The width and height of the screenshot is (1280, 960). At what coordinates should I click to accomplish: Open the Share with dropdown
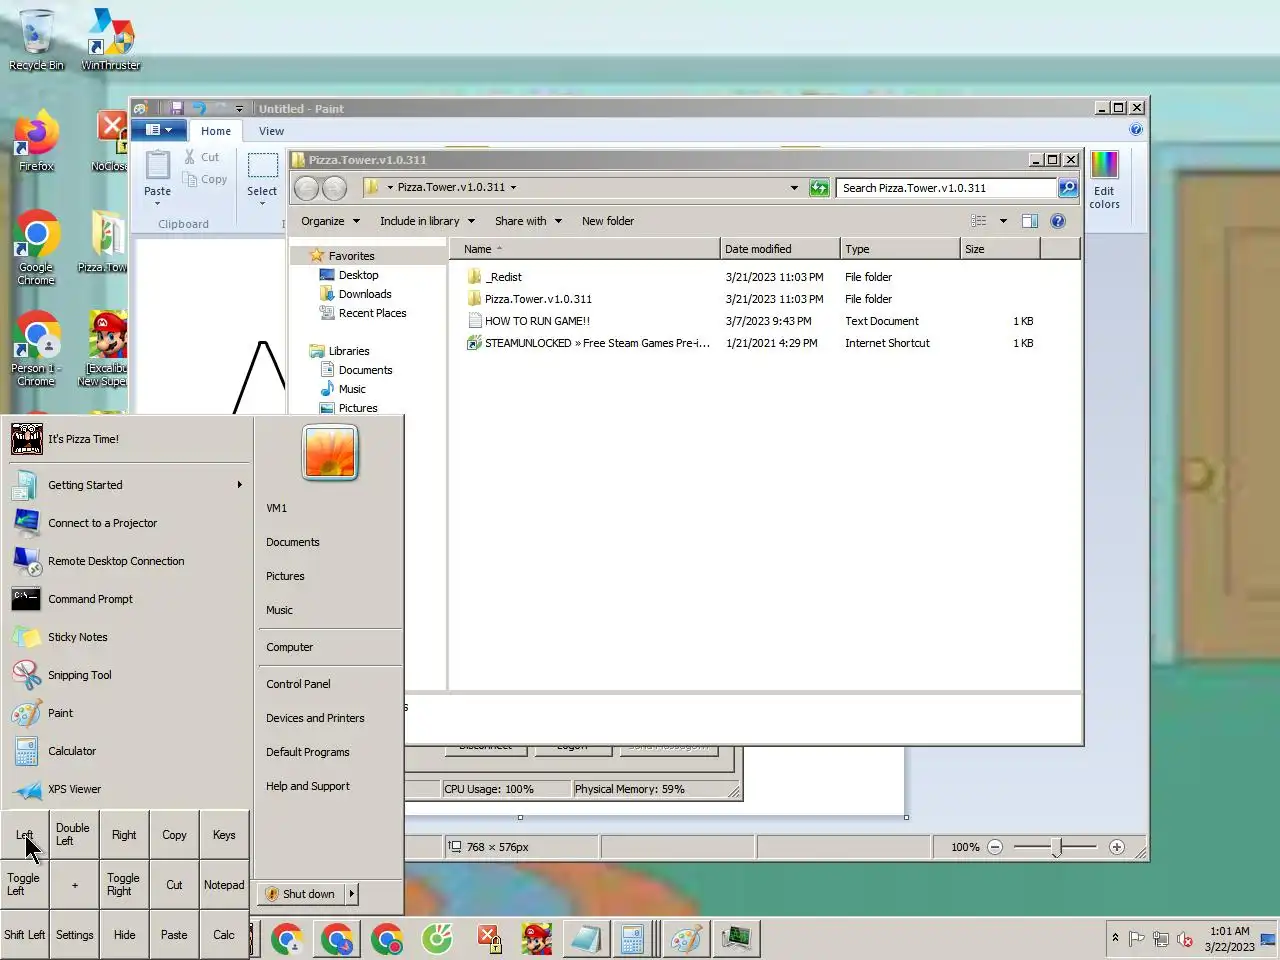point(528,221)
